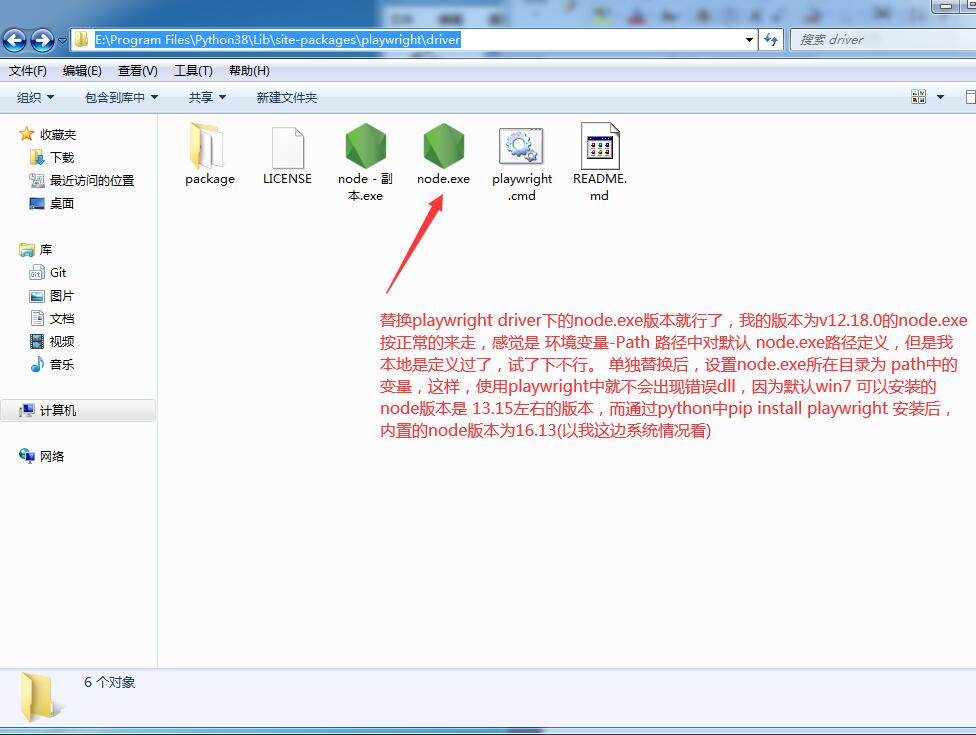
Task: Select the LICENSE file icon
Action: tap(288, 147)
